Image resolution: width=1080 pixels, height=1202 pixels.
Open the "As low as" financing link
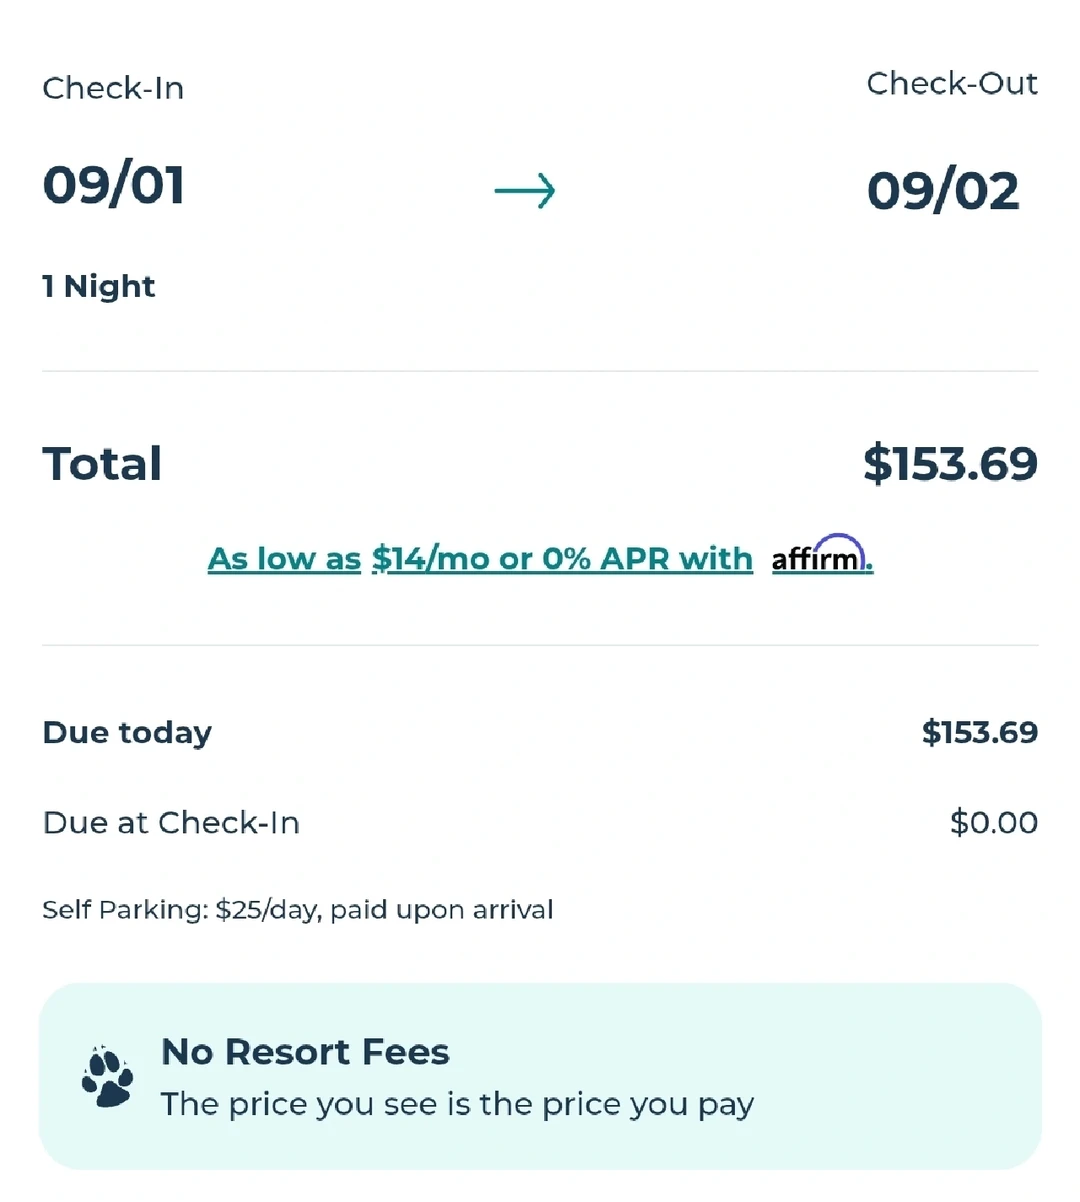coord(284,558)
